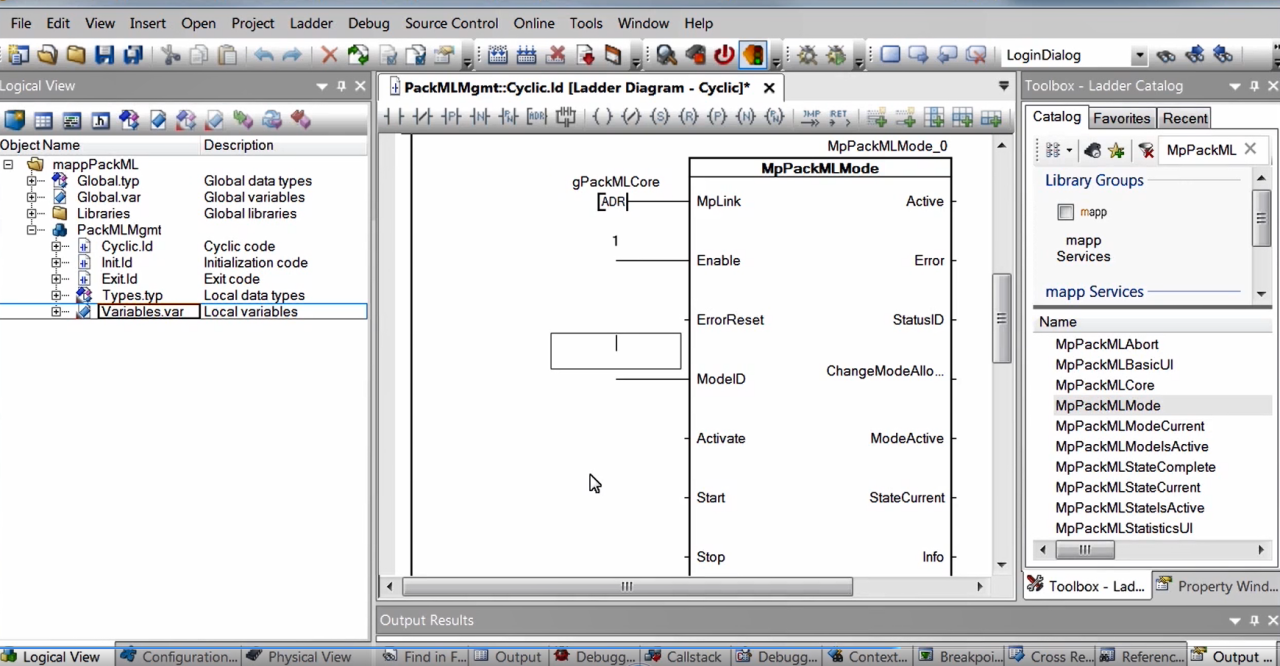The width and height of the screenshot is (1280, 666).
Task: Open the LoginDialog dropdown list
Action: (1139, 56)
